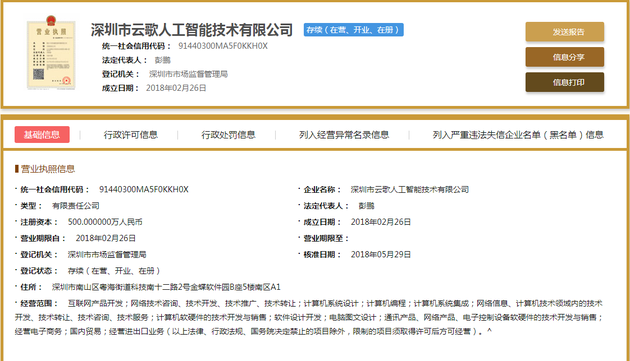Viewport: 630px width, 361px height.
Task: Click the header 法定代表人 value 彭鹏
Action: pyautogui.click(x=163, y=60)
